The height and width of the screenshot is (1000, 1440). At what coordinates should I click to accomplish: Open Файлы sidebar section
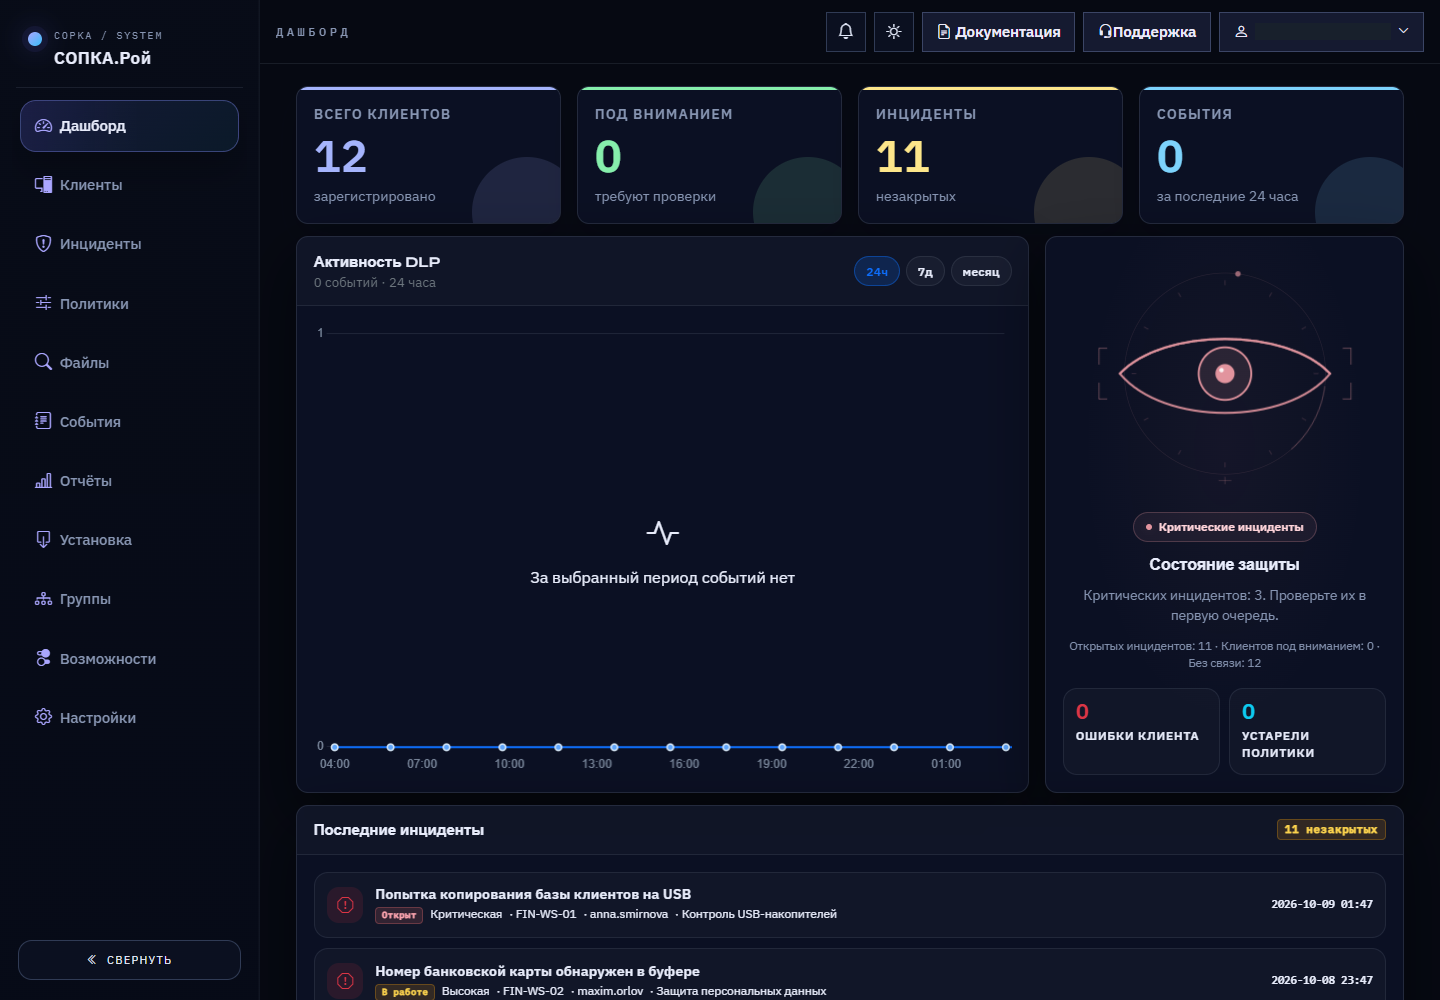[129, 363]
